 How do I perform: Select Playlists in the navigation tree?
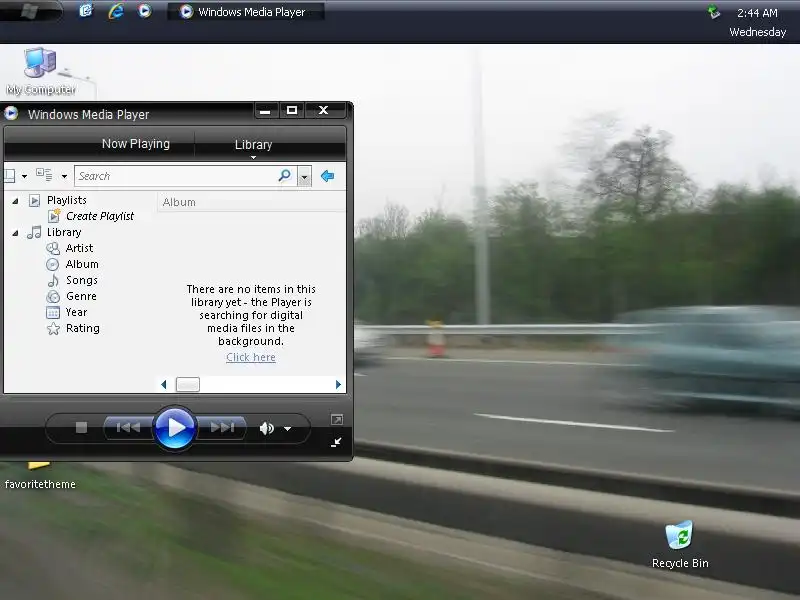[67, 200]
